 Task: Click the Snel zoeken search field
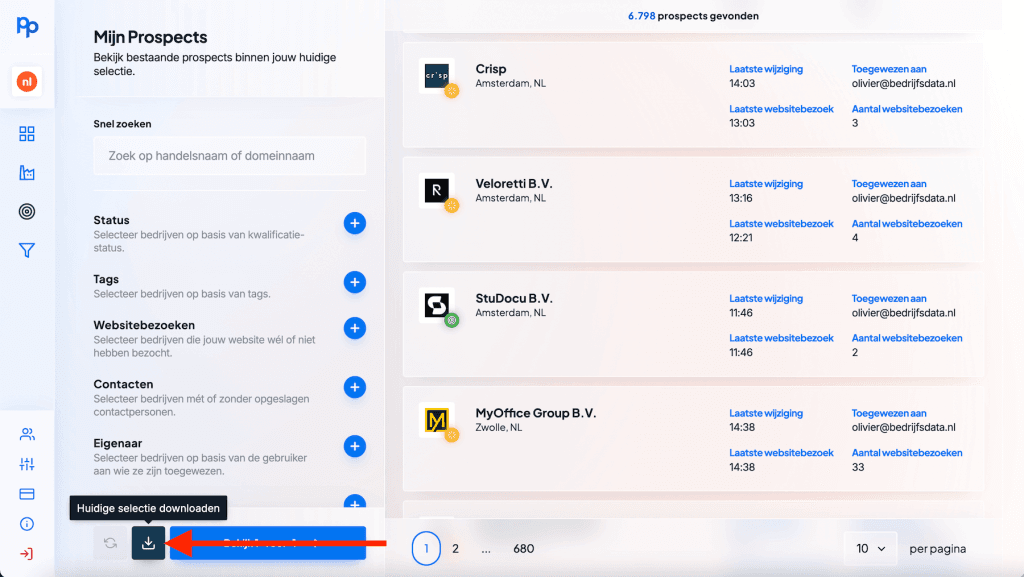coord(230,156)
